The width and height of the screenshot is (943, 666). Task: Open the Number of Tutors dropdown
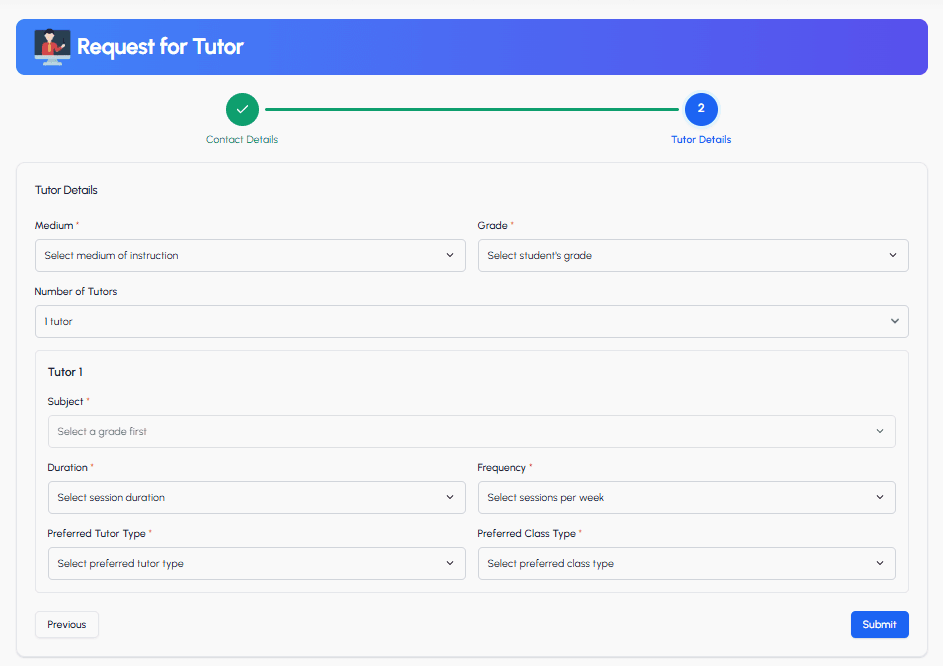tap(472, 321)
